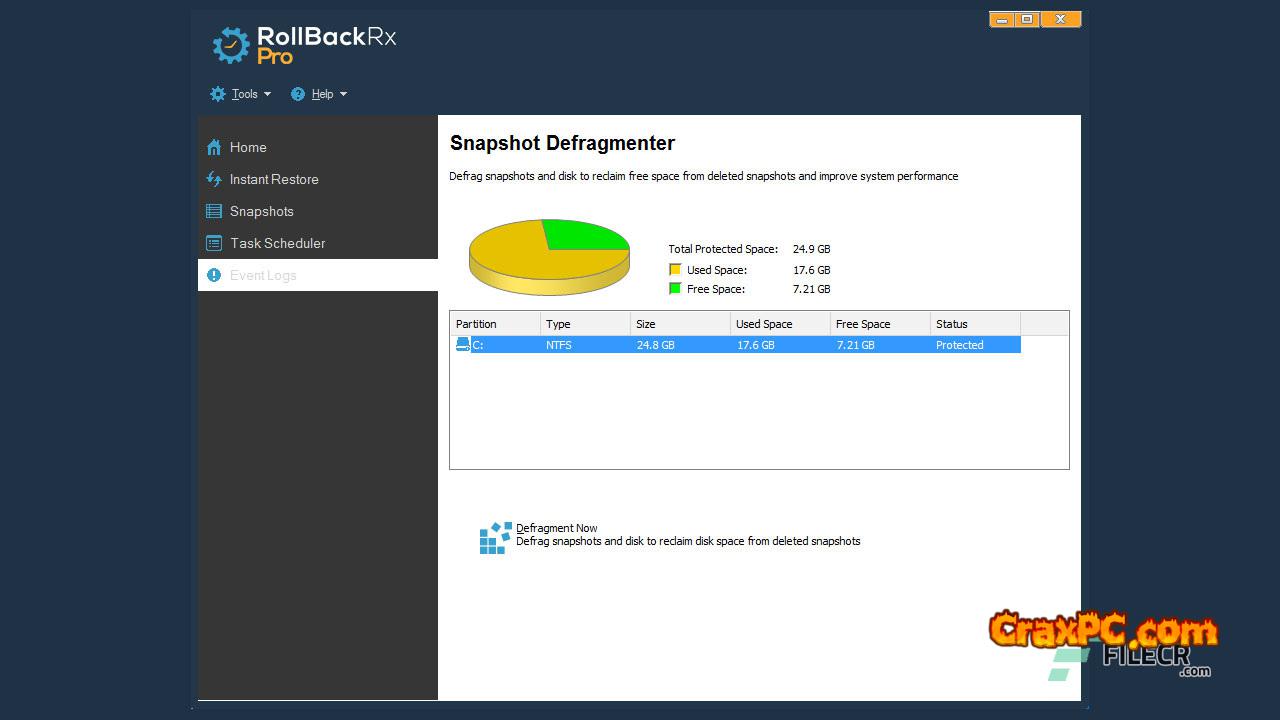Maximize the RollBack Rx window
The width and height of the screenshot is (1280, 720).
pos(1027,19)
